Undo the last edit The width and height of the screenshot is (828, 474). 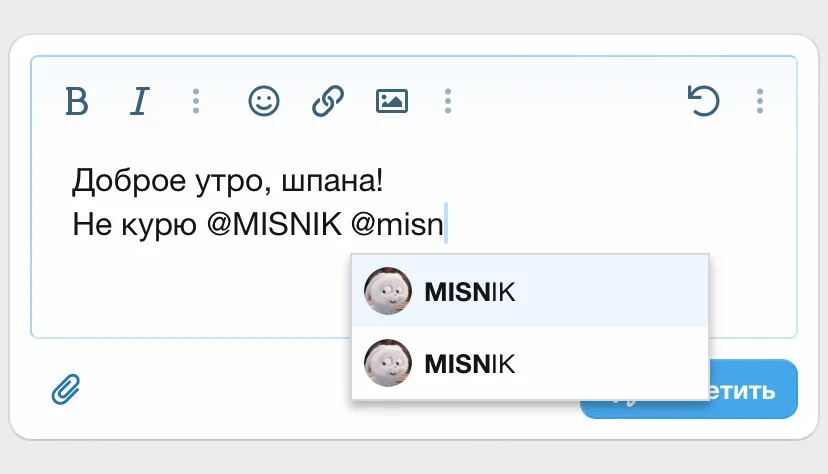click(704, 101)
